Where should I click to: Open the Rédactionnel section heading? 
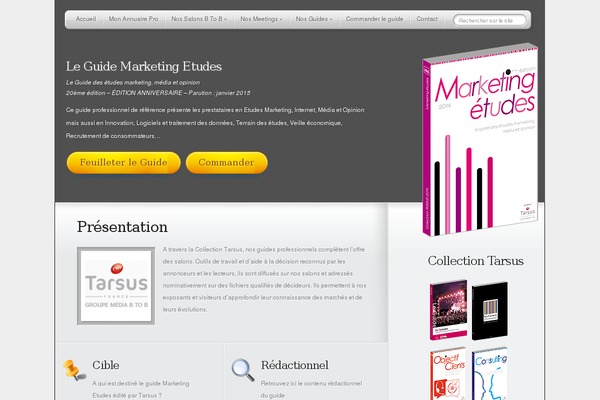[x=295, y=365]
